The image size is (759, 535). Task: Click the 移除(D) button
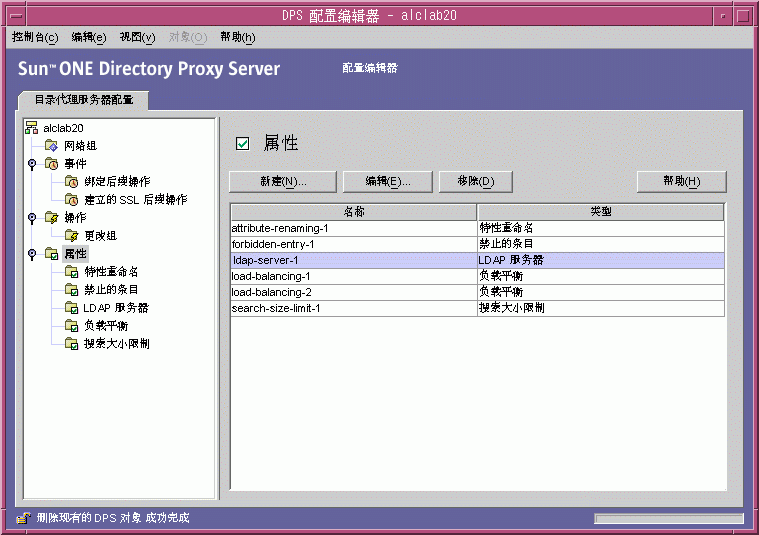coord(476,182)
